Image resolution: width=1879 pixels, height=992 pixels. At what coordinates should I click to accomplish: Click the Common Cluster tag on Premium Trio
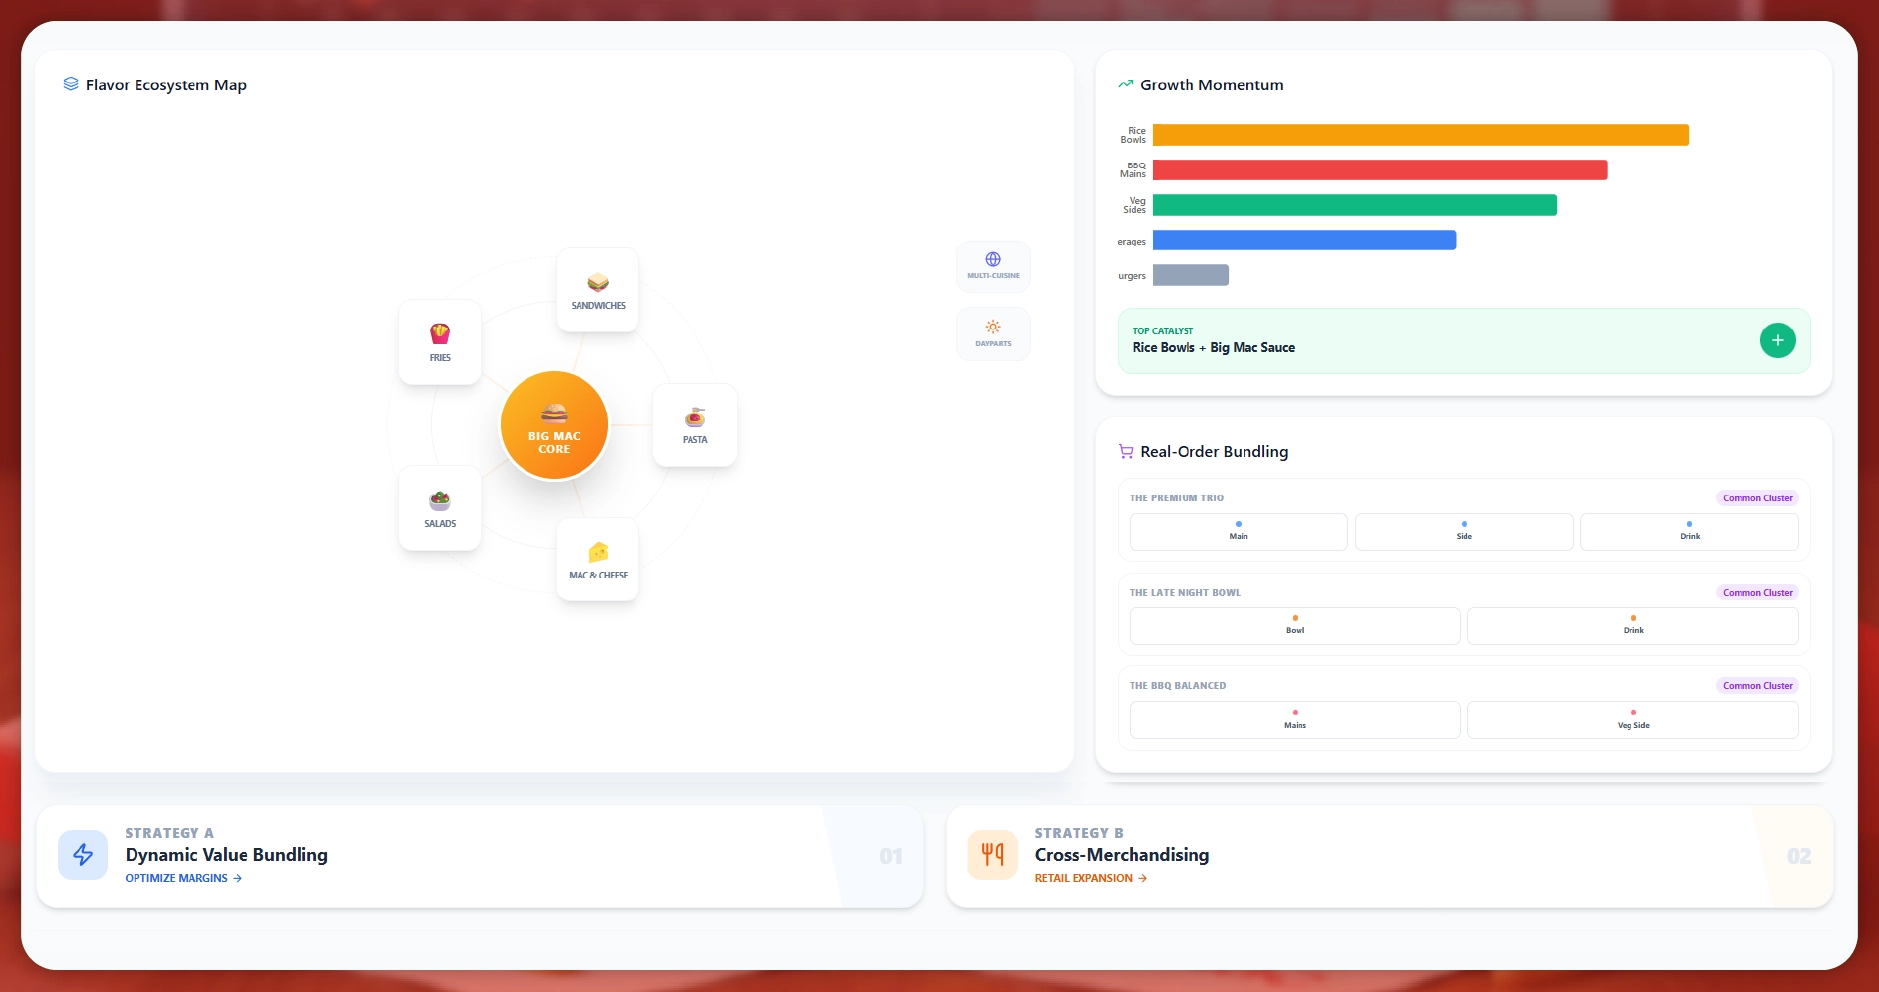pyautogui.click(x=1757, y=498)
